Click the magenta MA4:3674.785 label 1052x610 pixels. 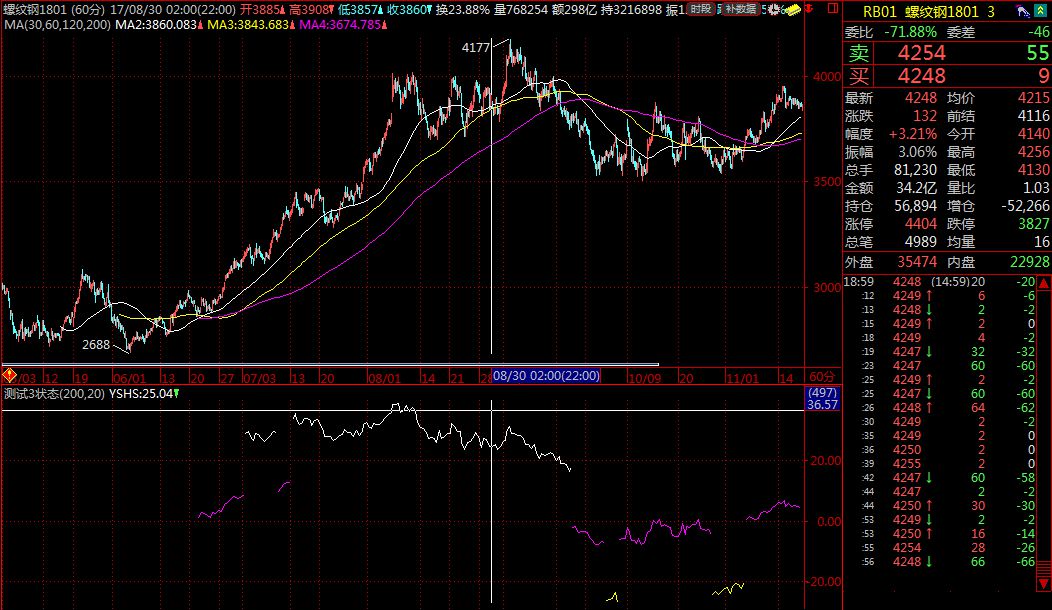341,25
